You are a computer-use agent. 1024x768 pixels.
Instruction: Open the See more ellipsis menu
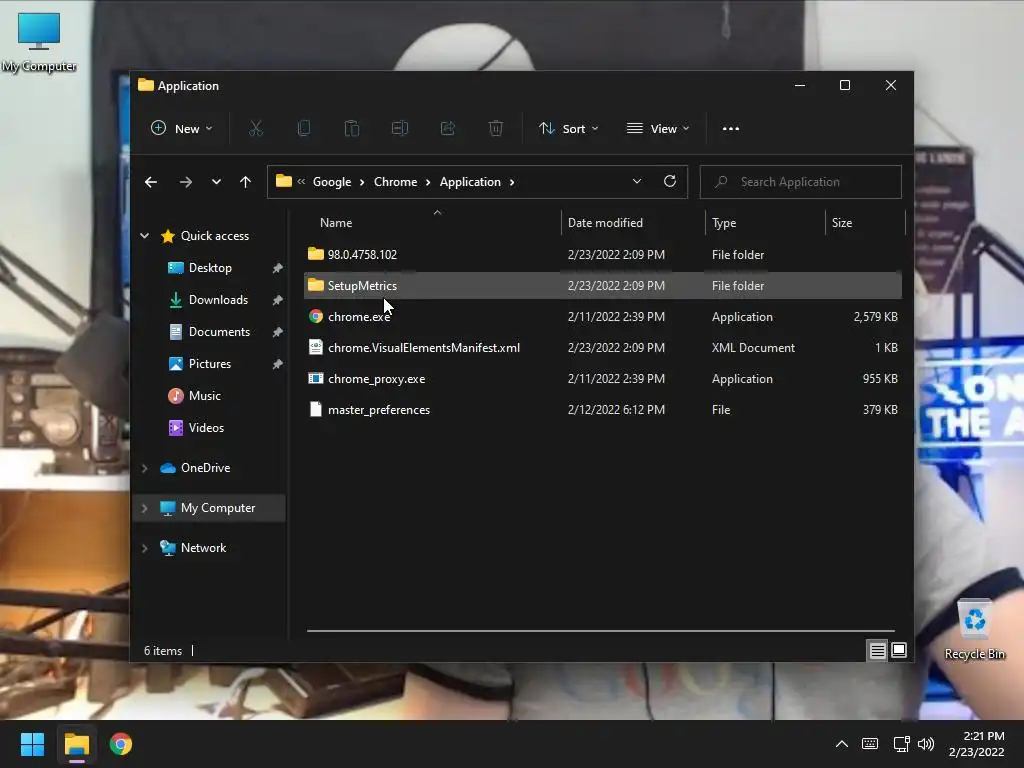click(x=731, y=129)
